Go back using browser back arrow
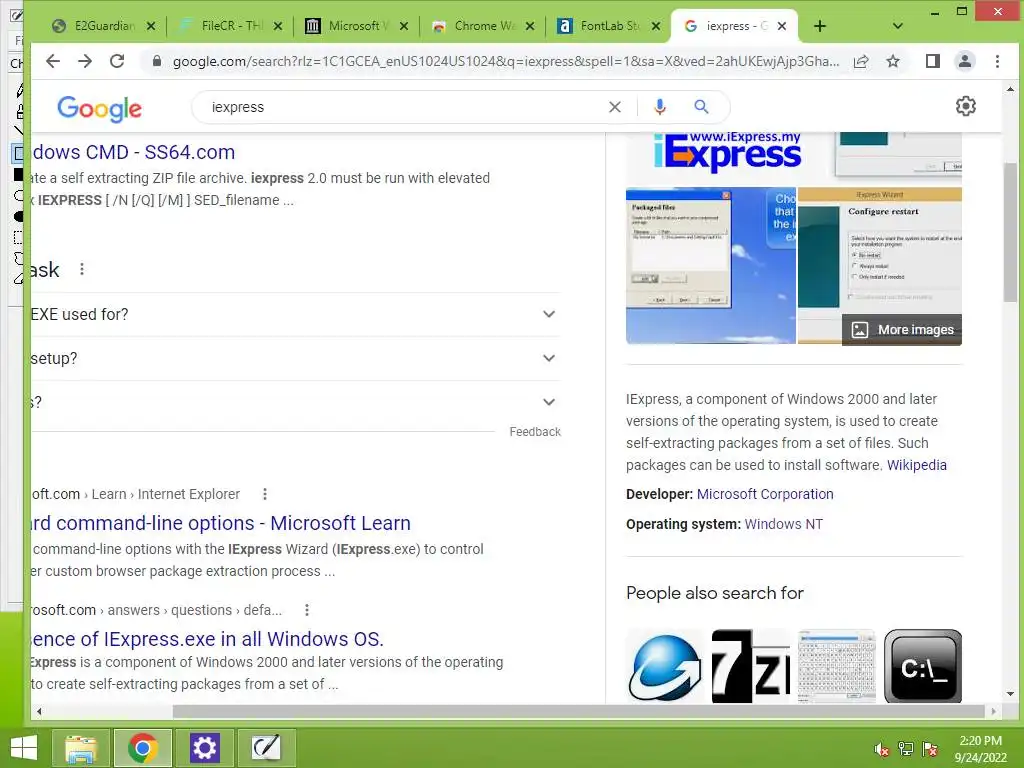This screenshot has width=1024, height=768. point(53,61)
